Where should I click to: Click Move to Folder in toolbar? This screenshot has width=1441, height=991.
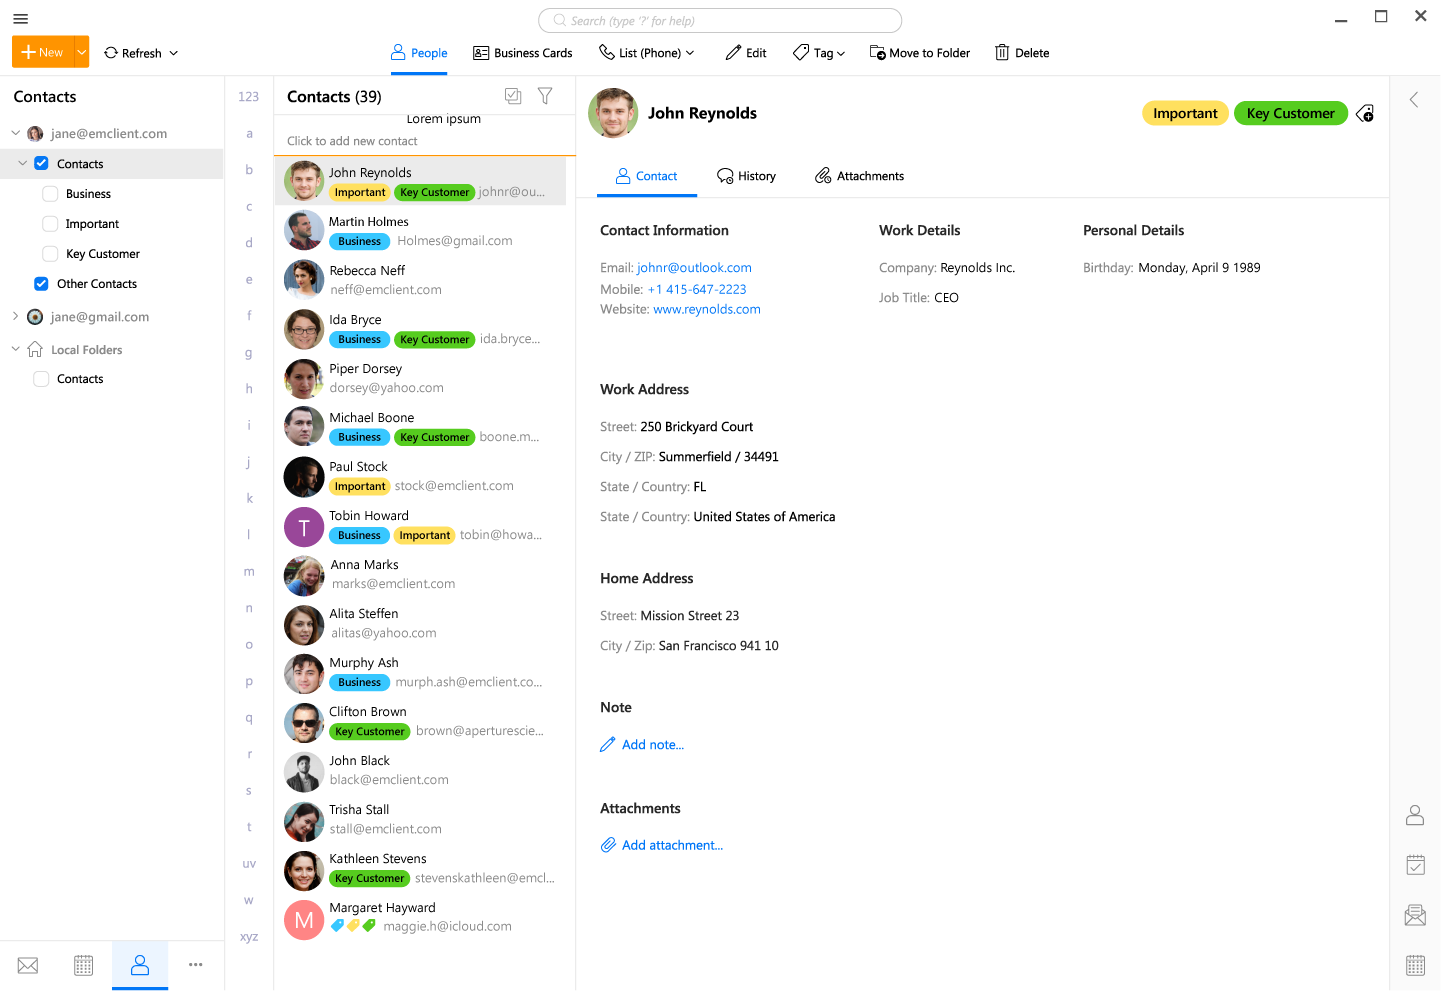click(x=920, y=53)
